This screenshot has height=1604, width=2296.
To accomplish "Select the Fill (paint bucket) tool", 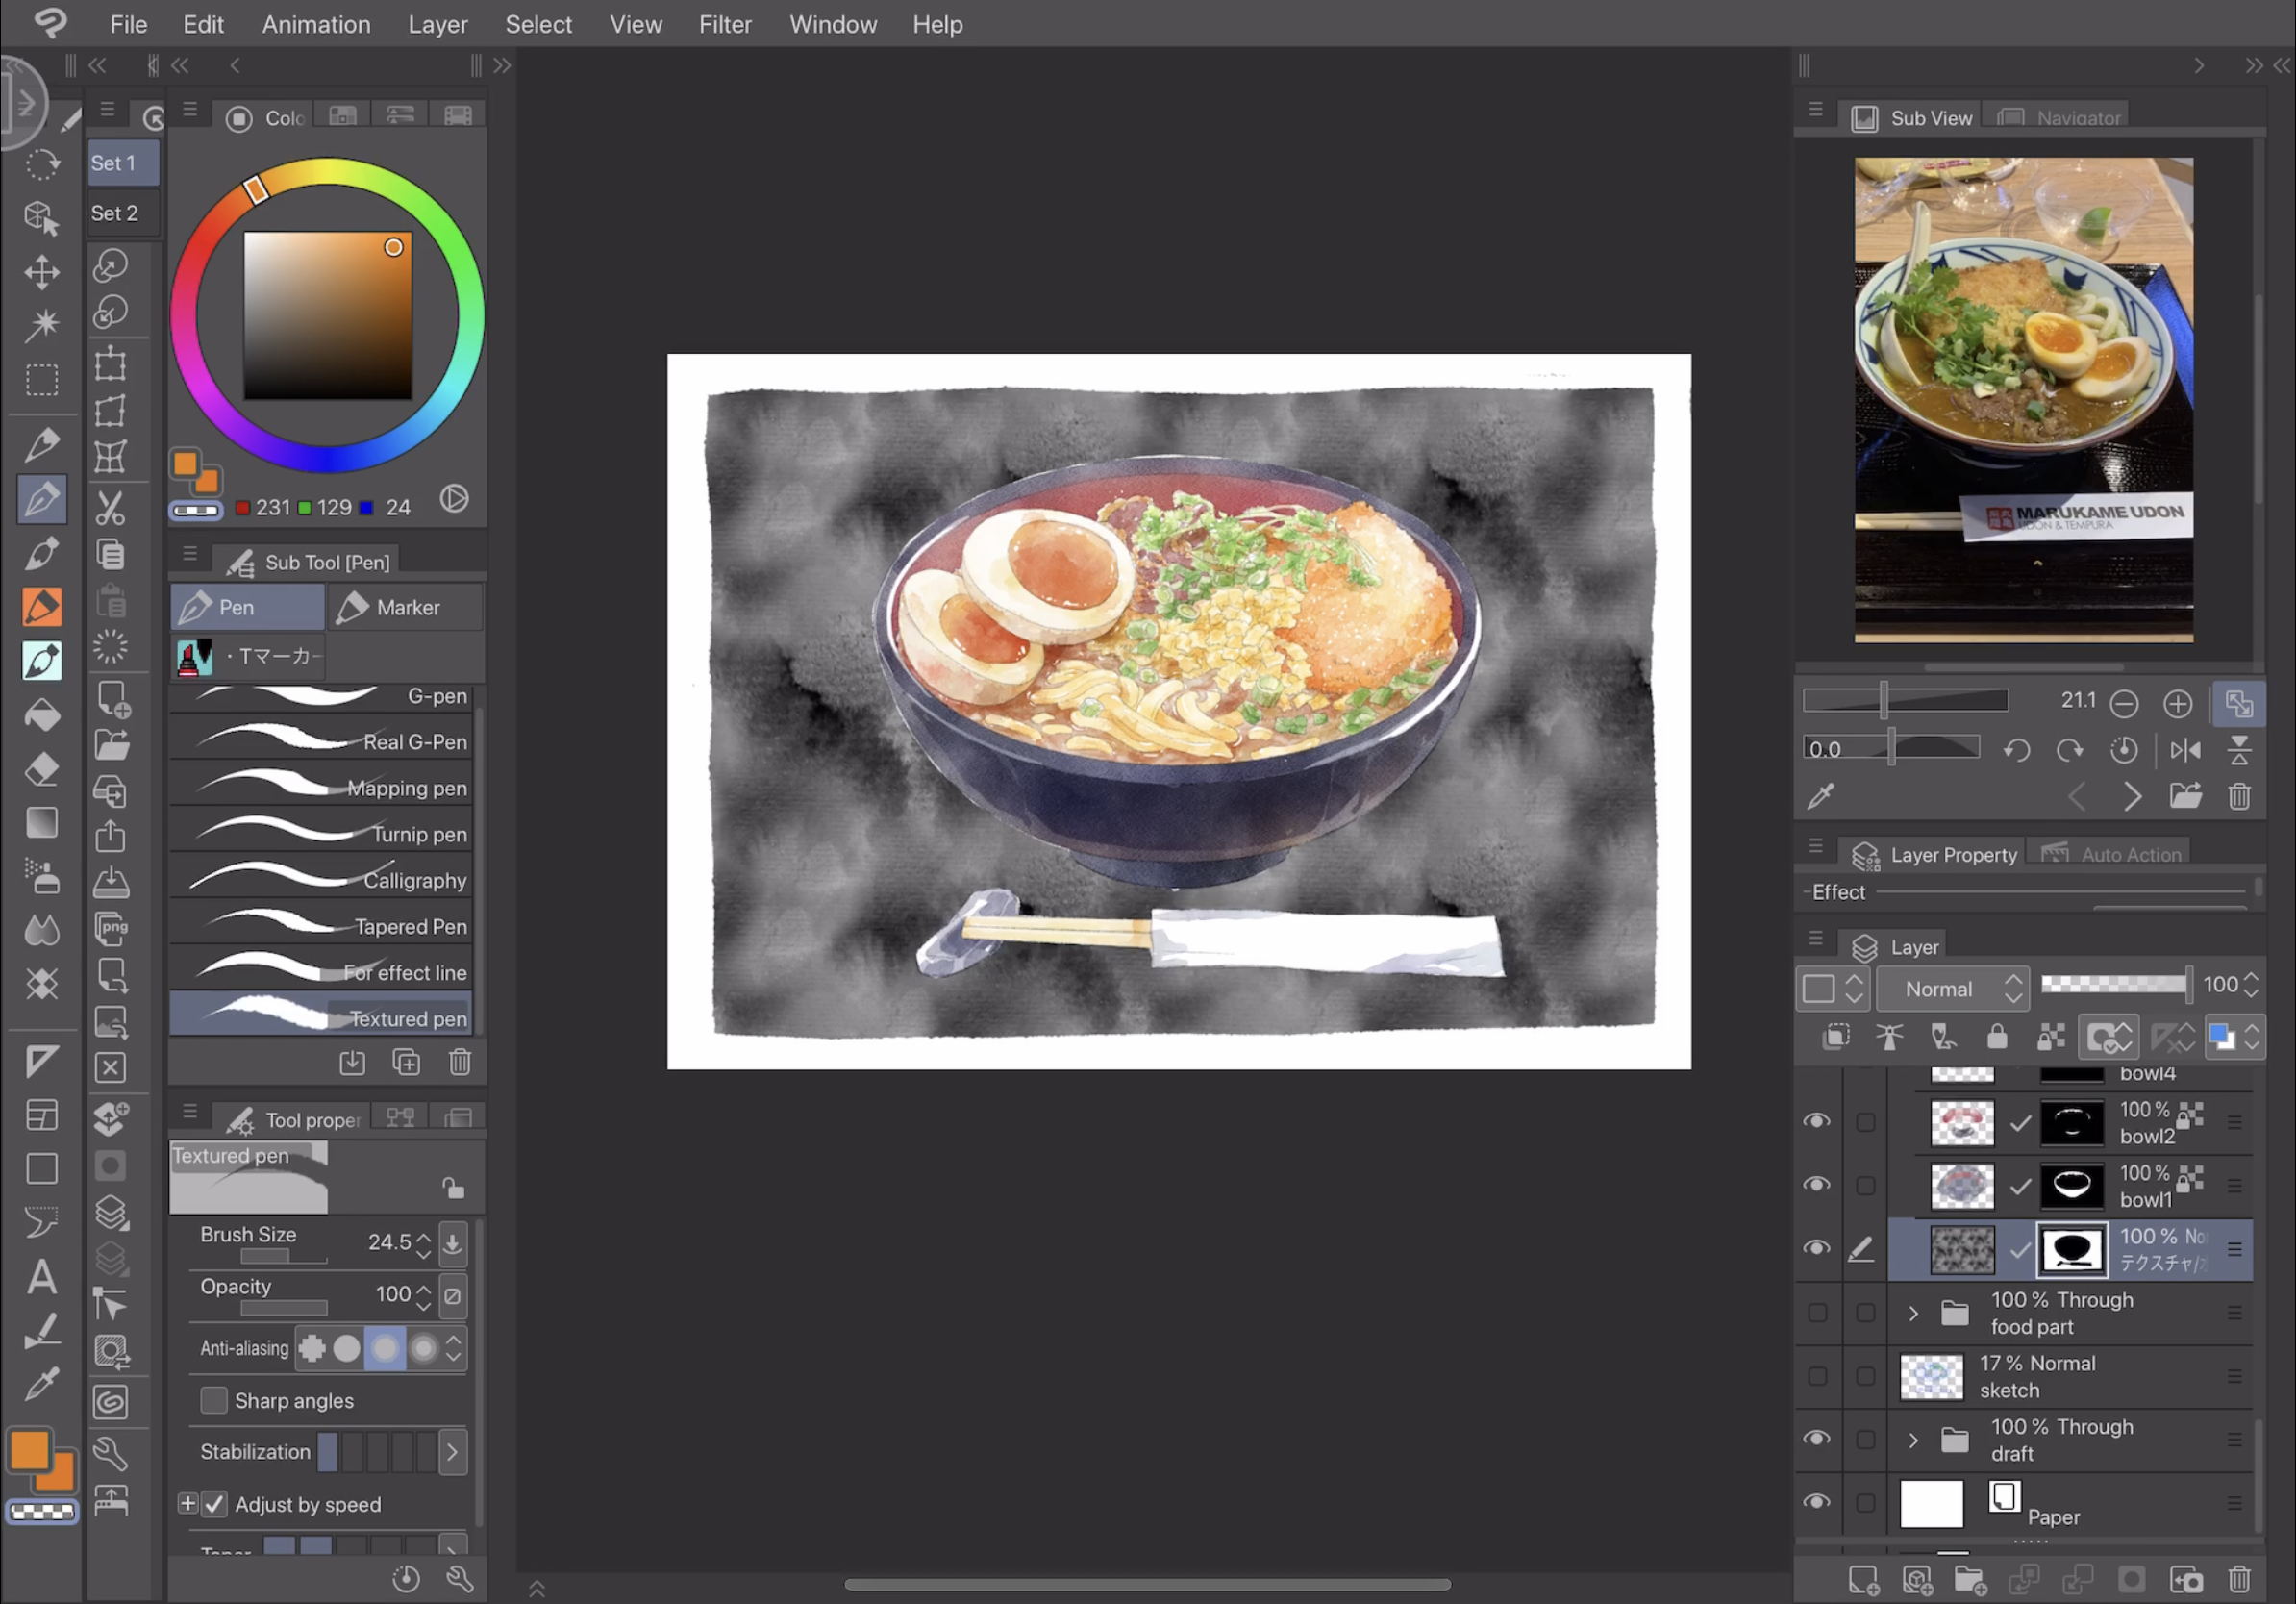I will pyautogui.click(x=42, y=713).
